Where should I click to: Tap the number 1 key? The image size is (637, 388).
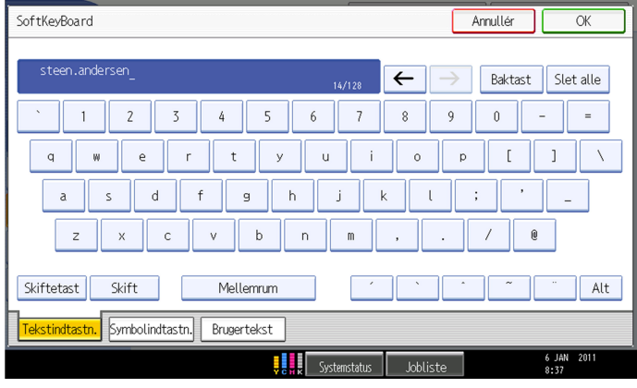coord(84,117)
